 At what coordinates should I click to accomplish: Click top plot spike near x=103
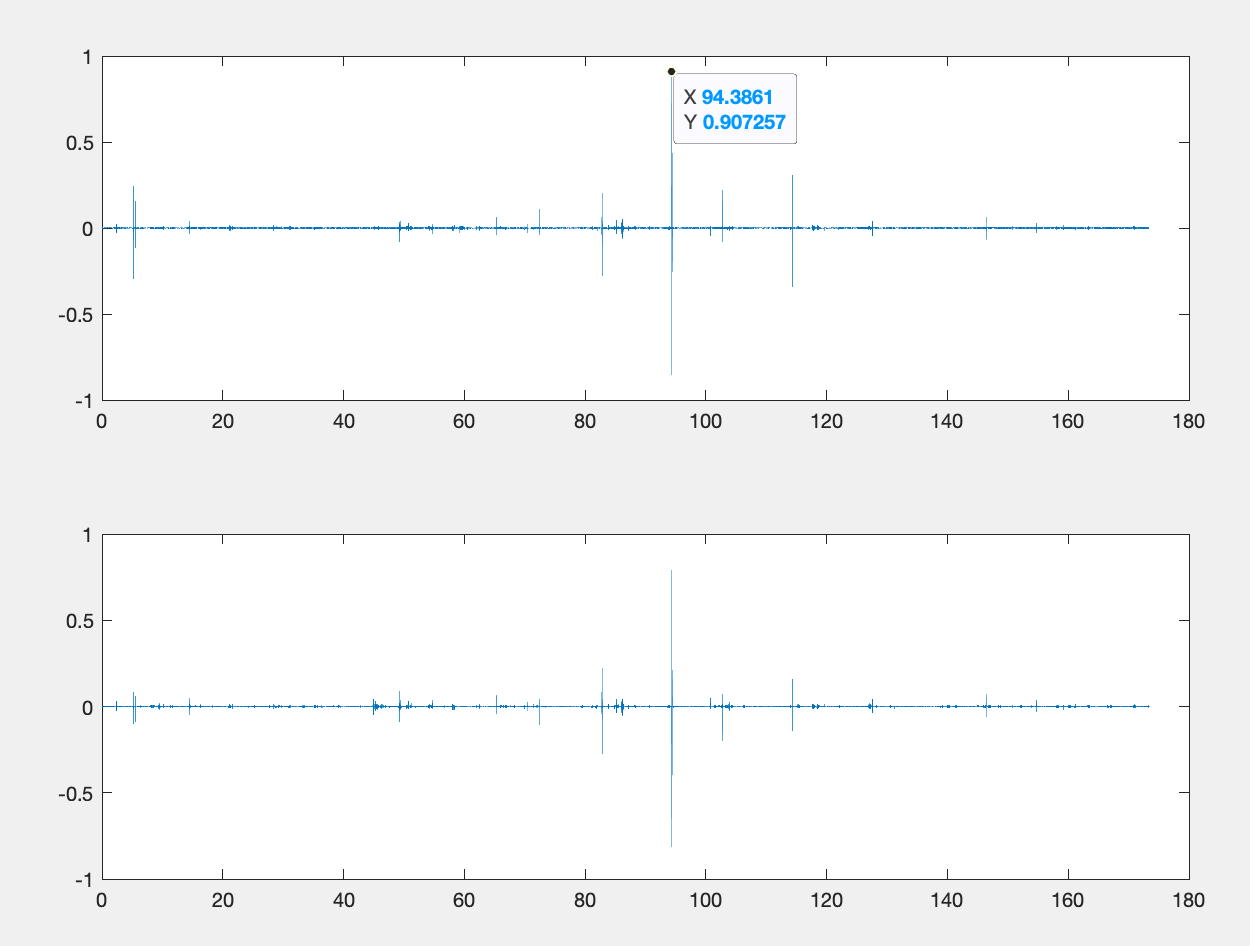(x=722, y=205)
